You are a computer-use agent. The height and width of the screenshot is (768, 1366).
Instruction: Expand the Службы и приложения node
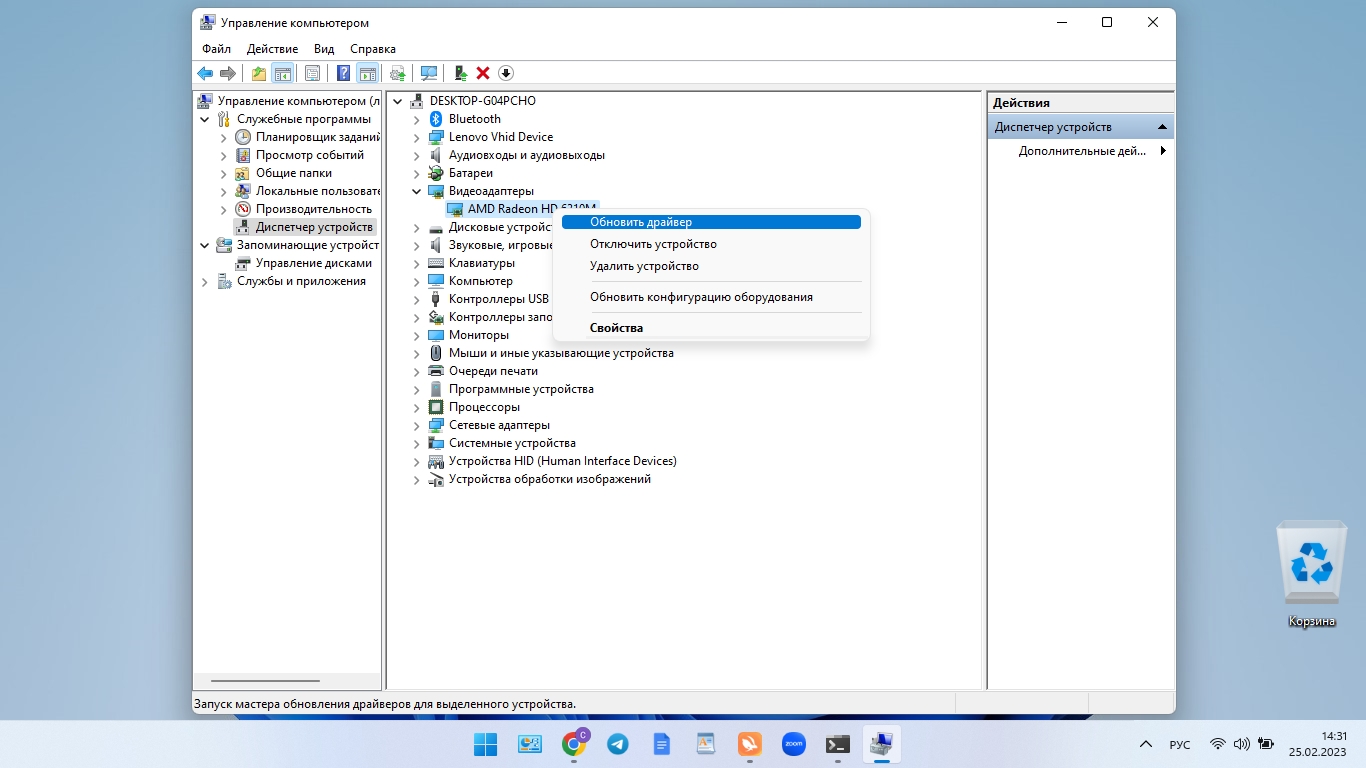205,281
